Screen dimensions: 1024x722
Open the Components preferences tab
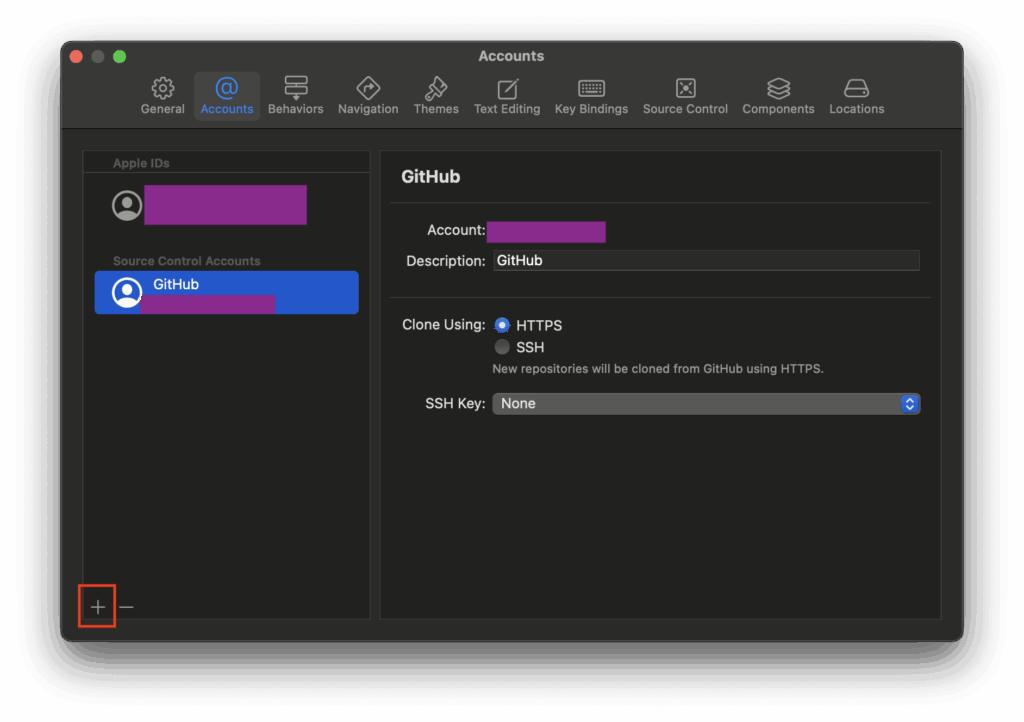click(x=778, y=96)
